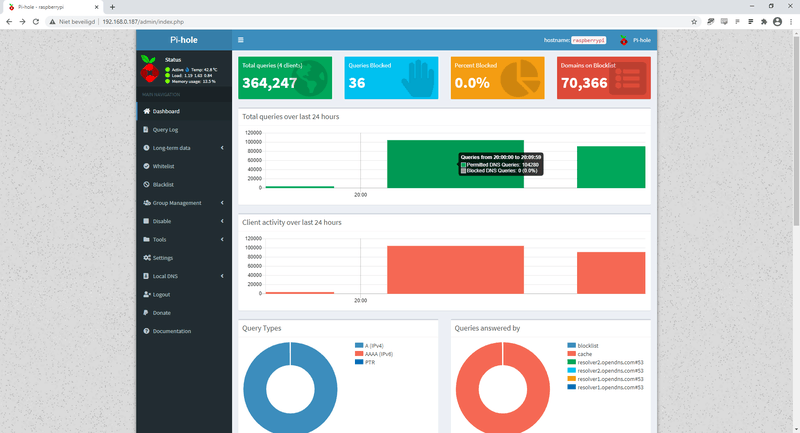Screen dimensions: 800x433
Task: Select the Total queries green card
Action: pos(285,78)
